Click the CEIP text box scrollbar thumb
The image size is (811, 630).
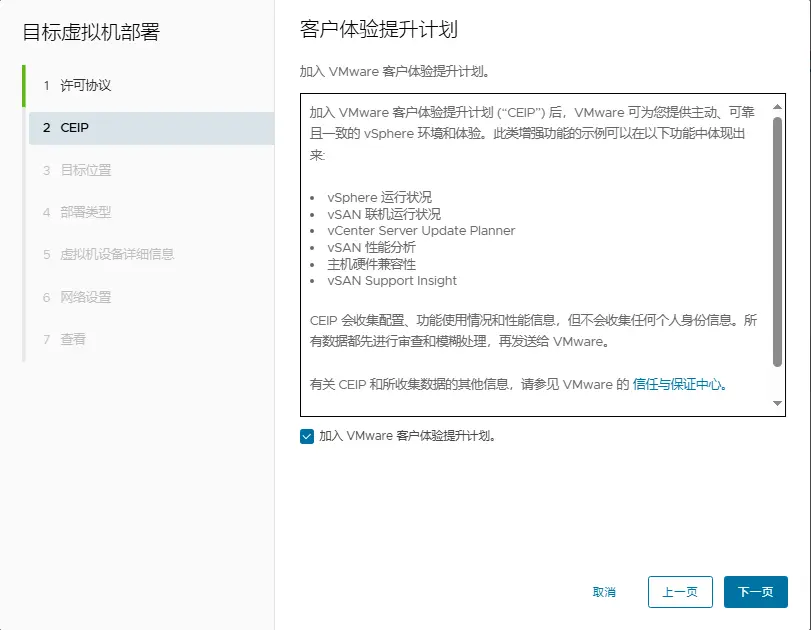(778, 240)
